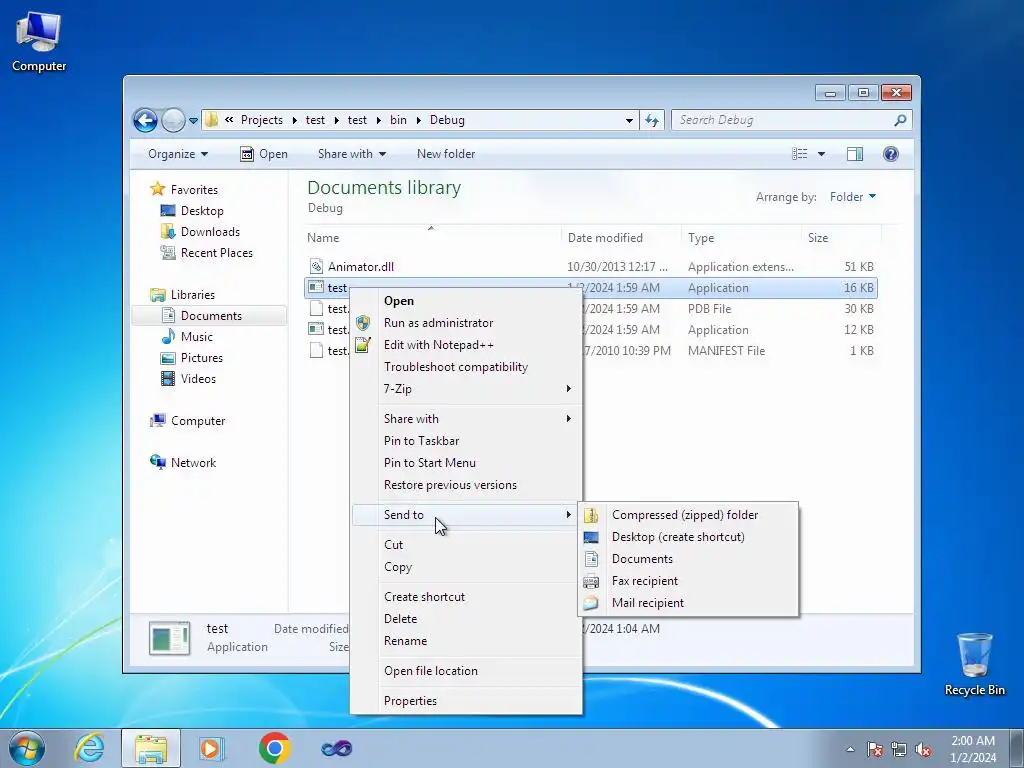Choose Delete in context menu
This screenshot has width=1024, height=768.
(466, 619)
